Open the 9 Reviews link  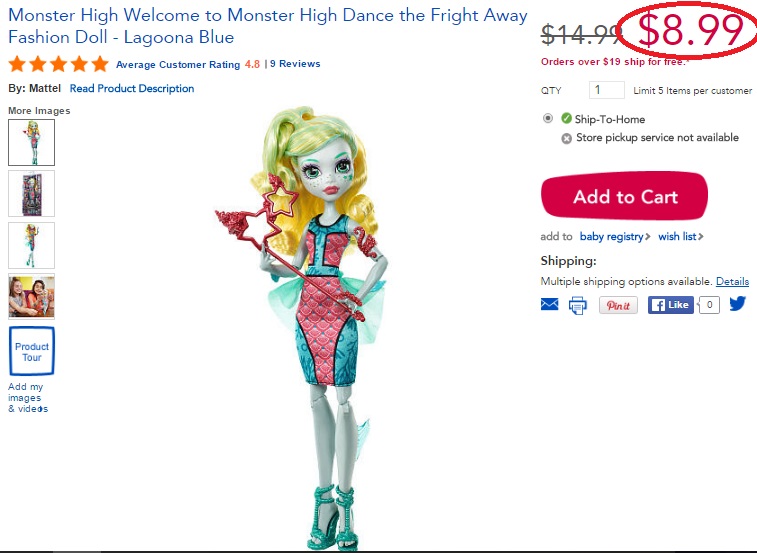295,64
